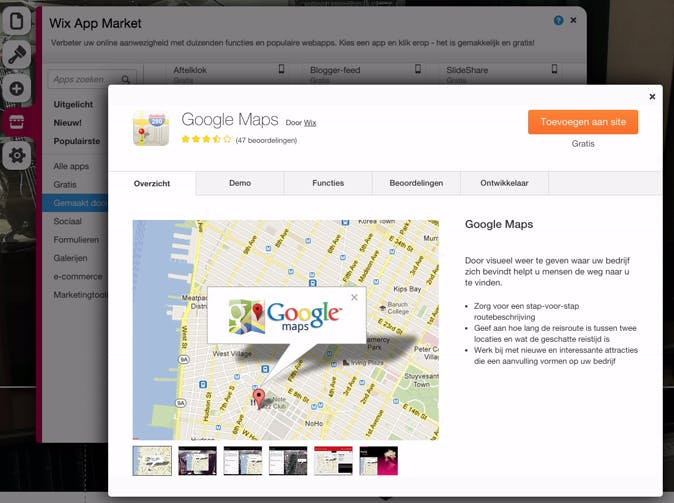Open the Aftelklok app tile

tap(227, 74)
